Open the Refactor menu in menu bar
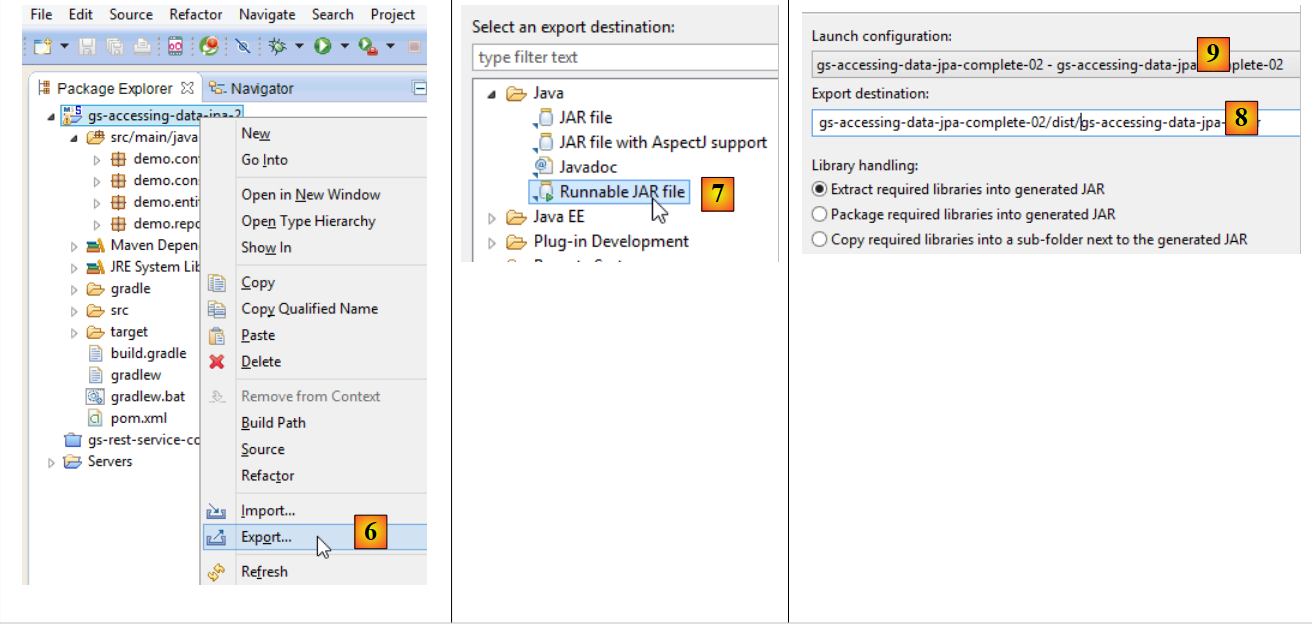 [196, 14]
